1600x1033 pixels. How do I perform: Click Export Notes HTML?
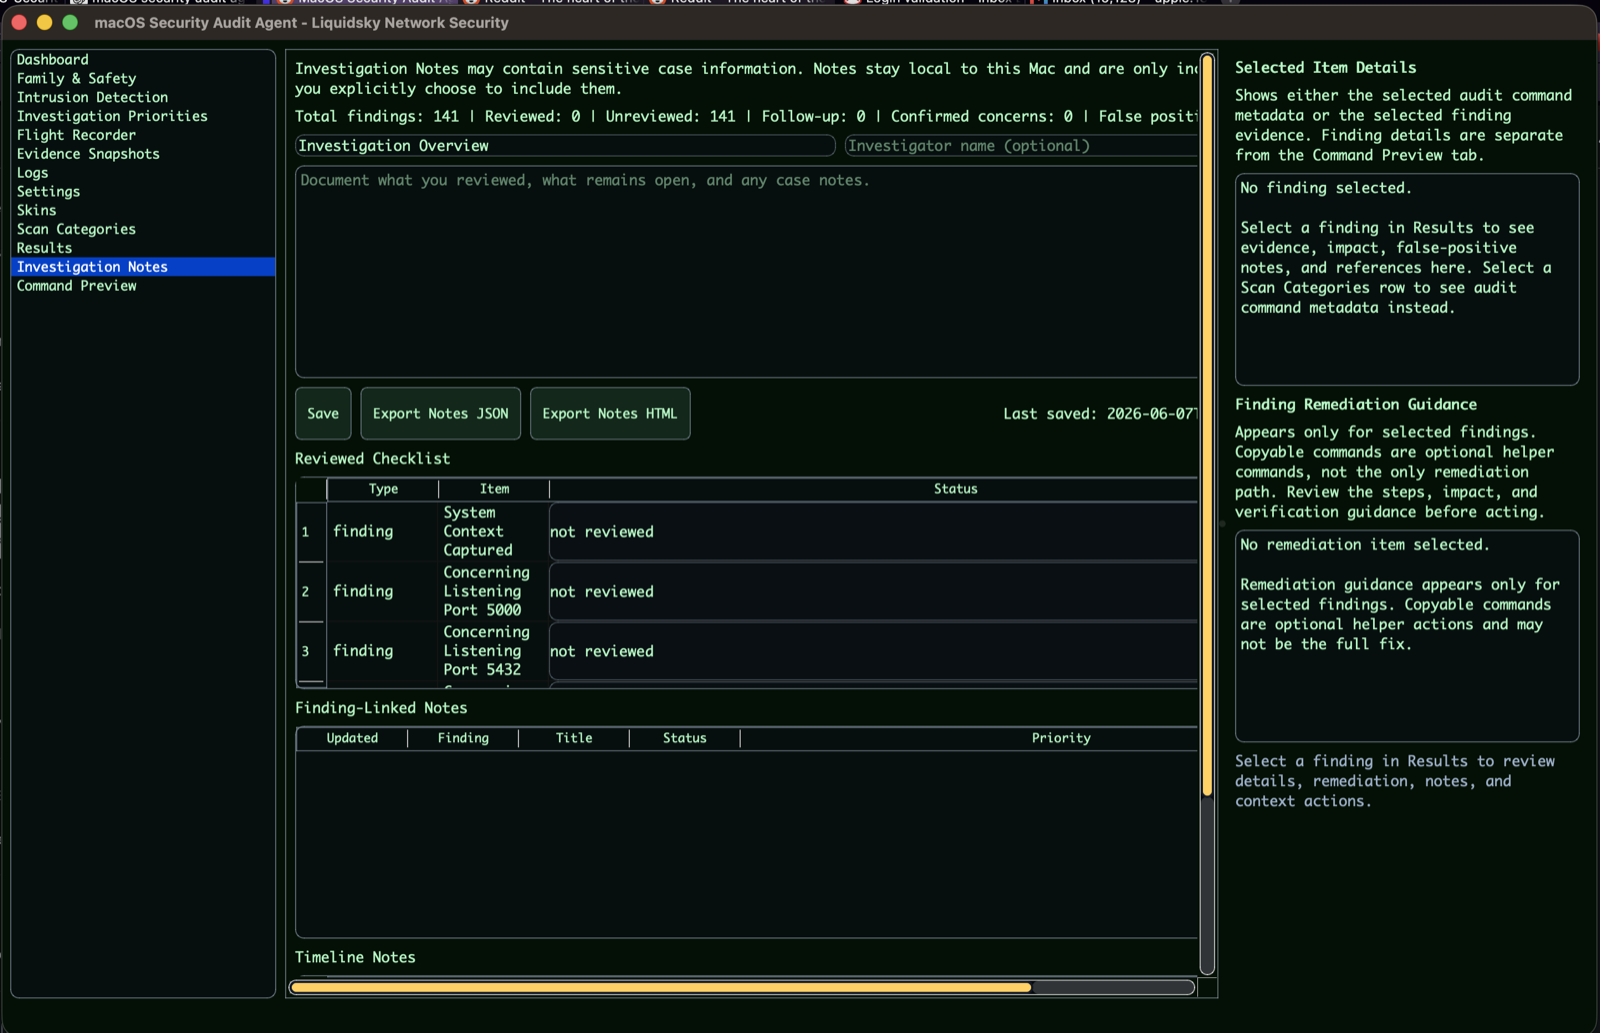pyautogui.click(x=610, y=414)
